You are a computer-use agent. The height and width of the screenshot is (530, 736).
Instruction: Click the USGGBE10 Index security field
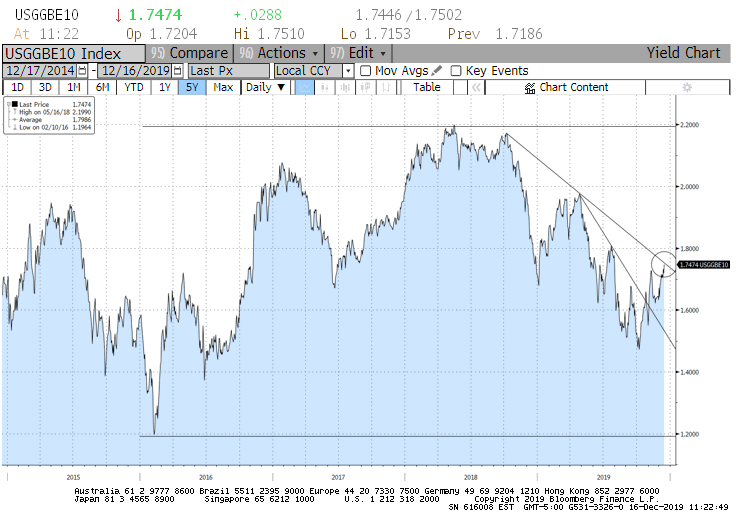point(72,53)
